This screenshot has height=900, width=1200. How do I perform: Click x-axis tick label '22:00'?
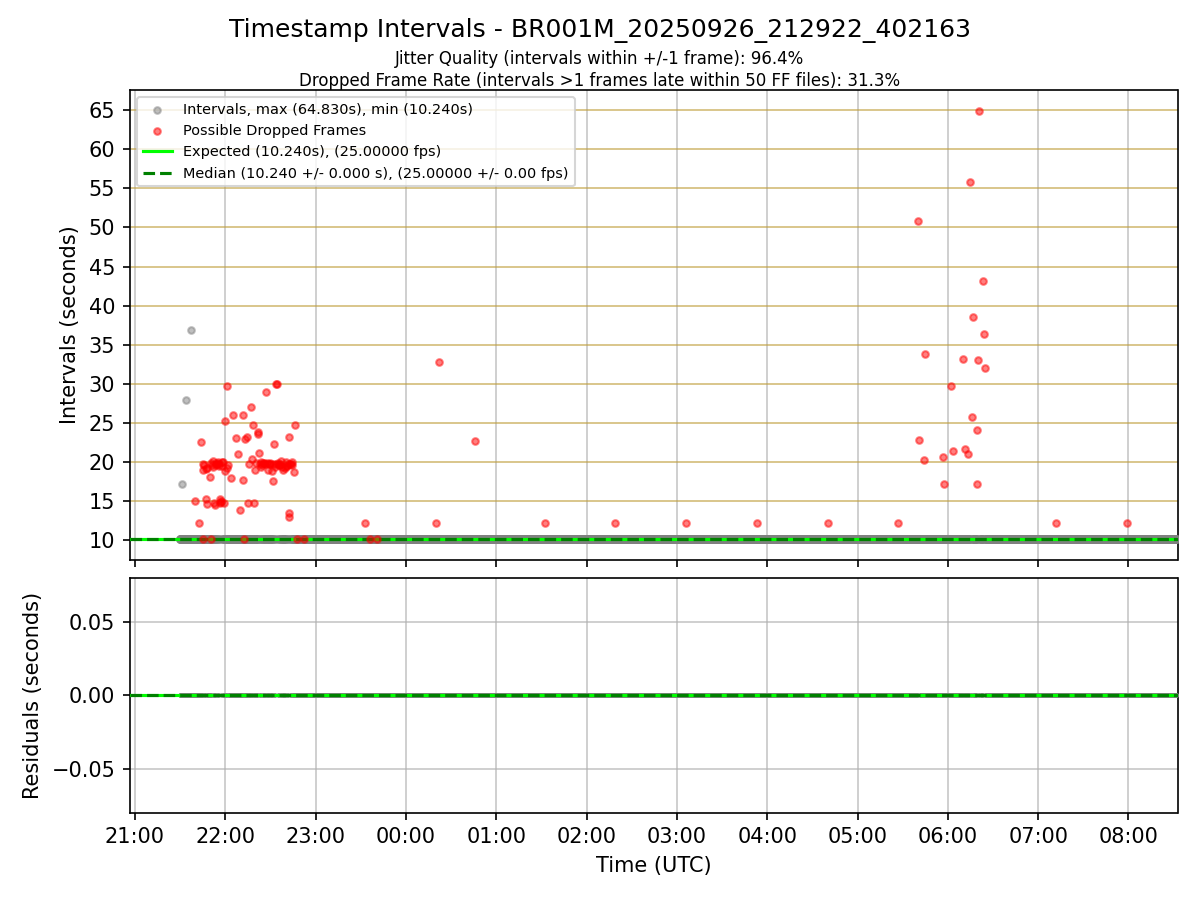coord(225,834)
